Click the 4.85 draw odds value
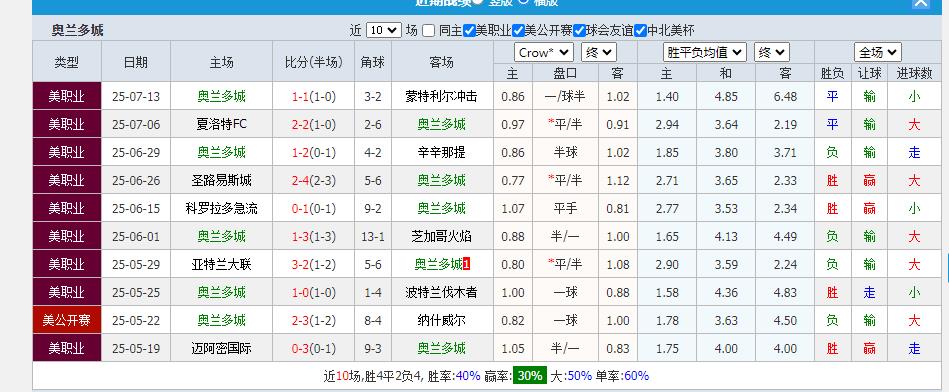This screenshot has width=949, height=392. [x=726, y=96]
